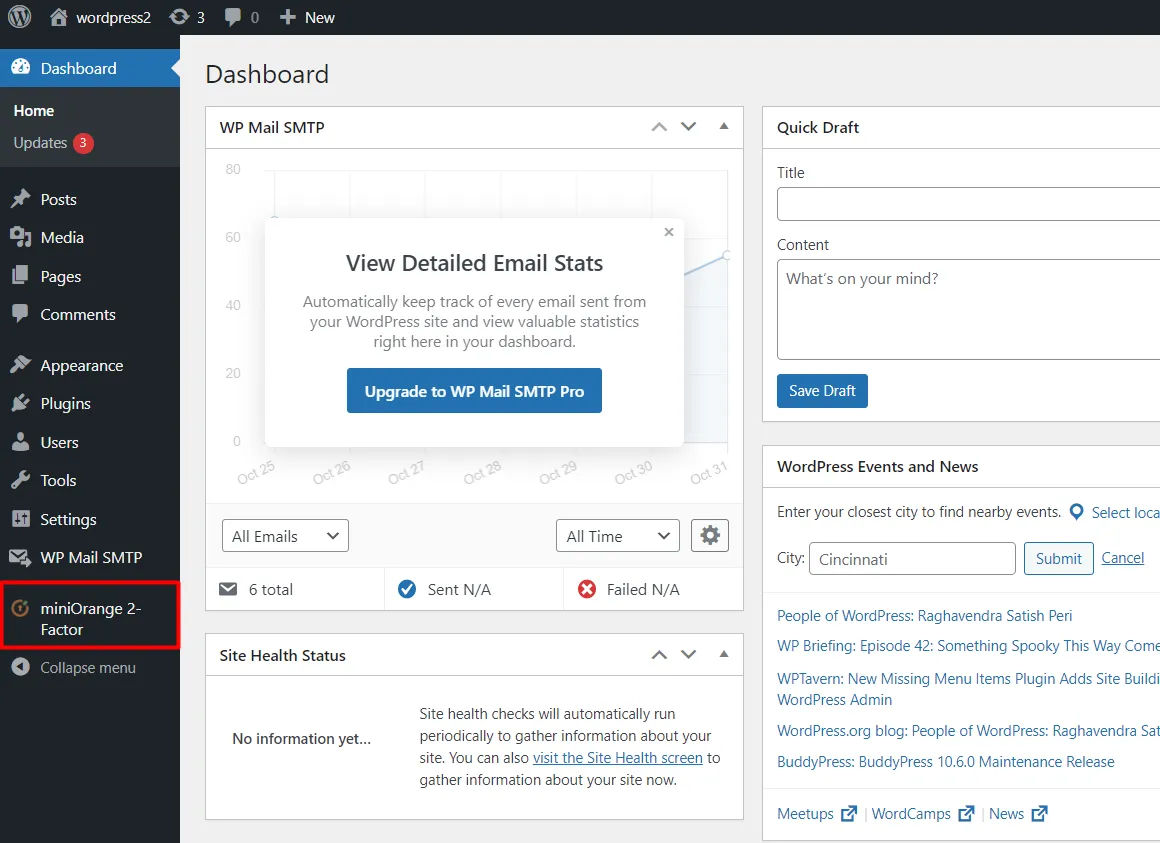Image resolution: width=1160 pixels, height=843 pixels.
Task: Click the external link icon beside WordCamps
Action: 966,813
